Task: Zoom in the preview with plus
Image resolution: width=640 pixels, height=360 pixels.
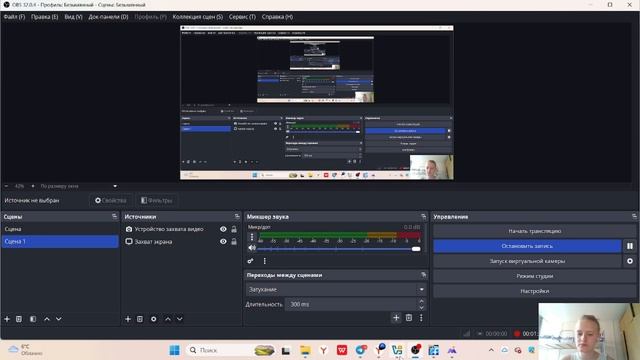Action: tap(33, 186)
